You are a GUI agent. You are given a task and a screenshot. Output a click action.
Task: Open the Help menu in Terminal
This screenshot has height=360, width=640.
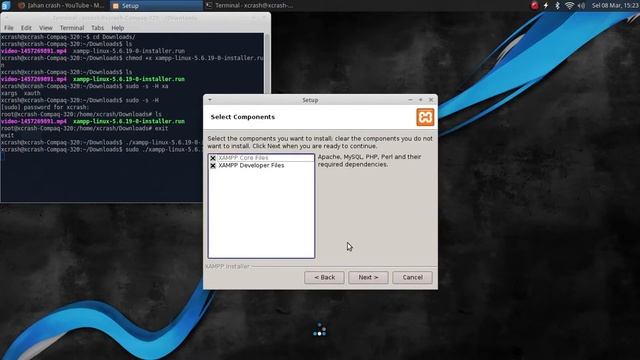(118, 28)
